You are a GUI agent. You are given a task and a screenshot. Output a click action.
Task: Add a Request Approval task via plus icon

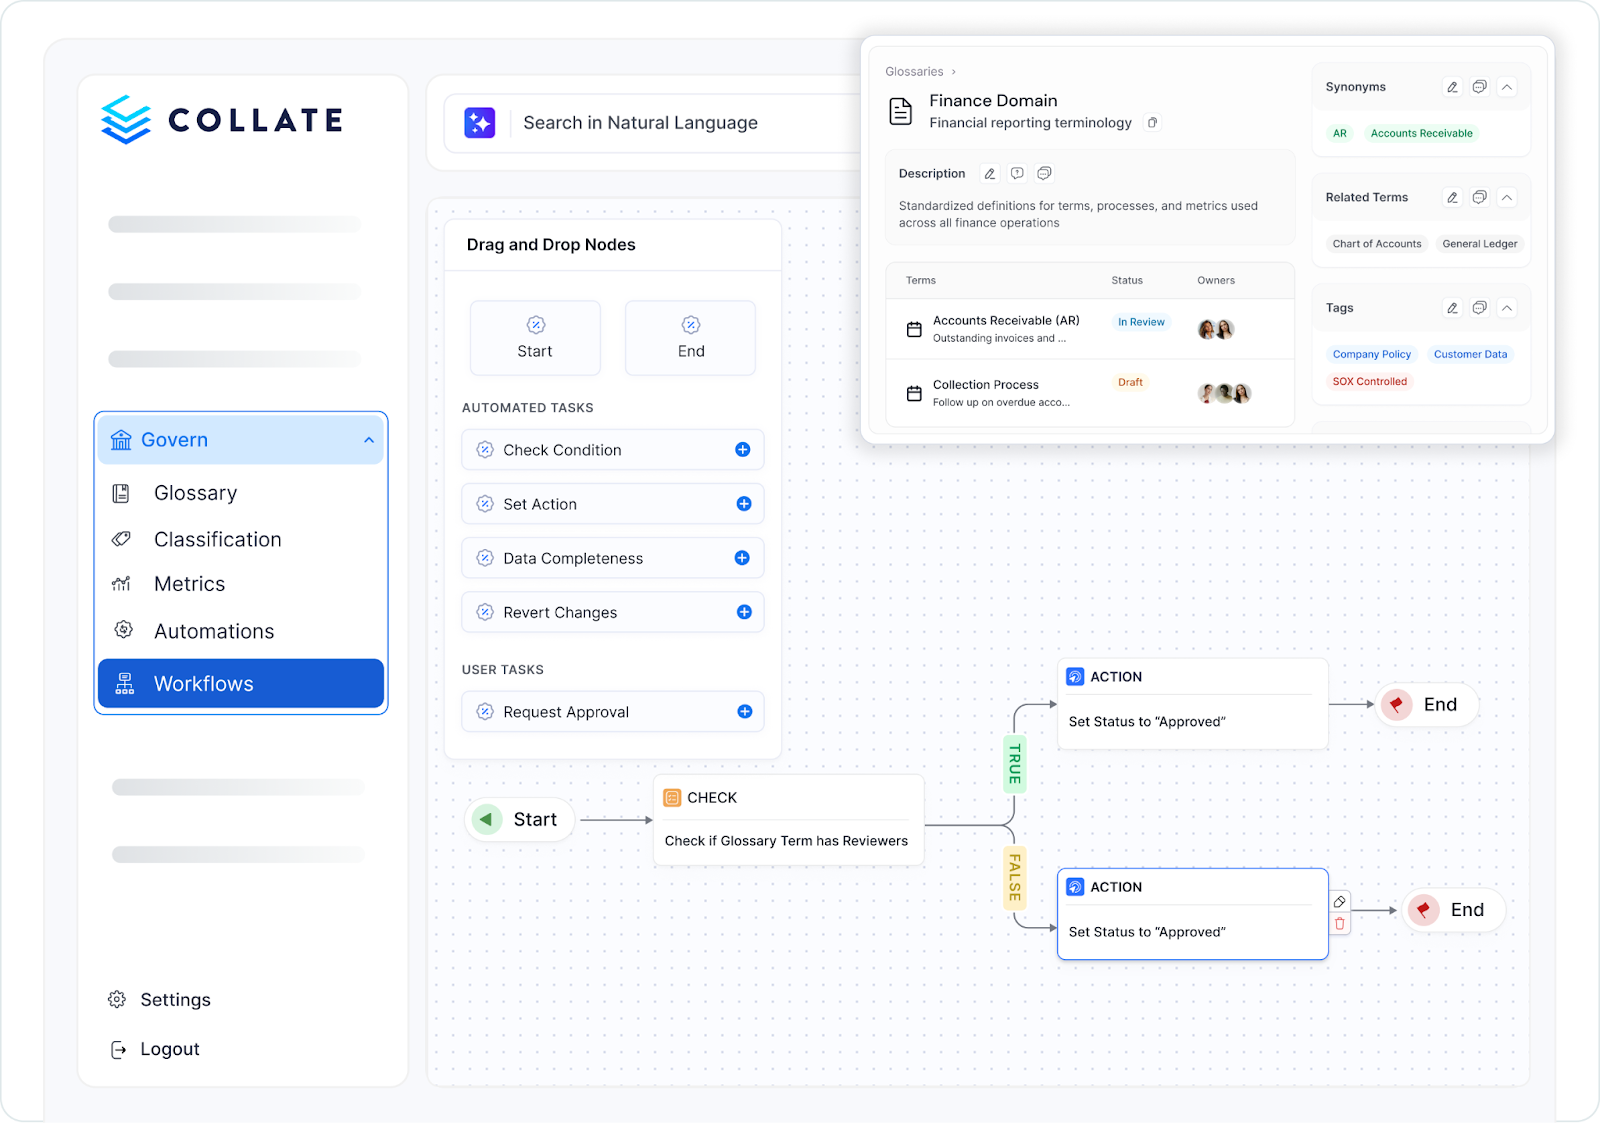(745, 712)
